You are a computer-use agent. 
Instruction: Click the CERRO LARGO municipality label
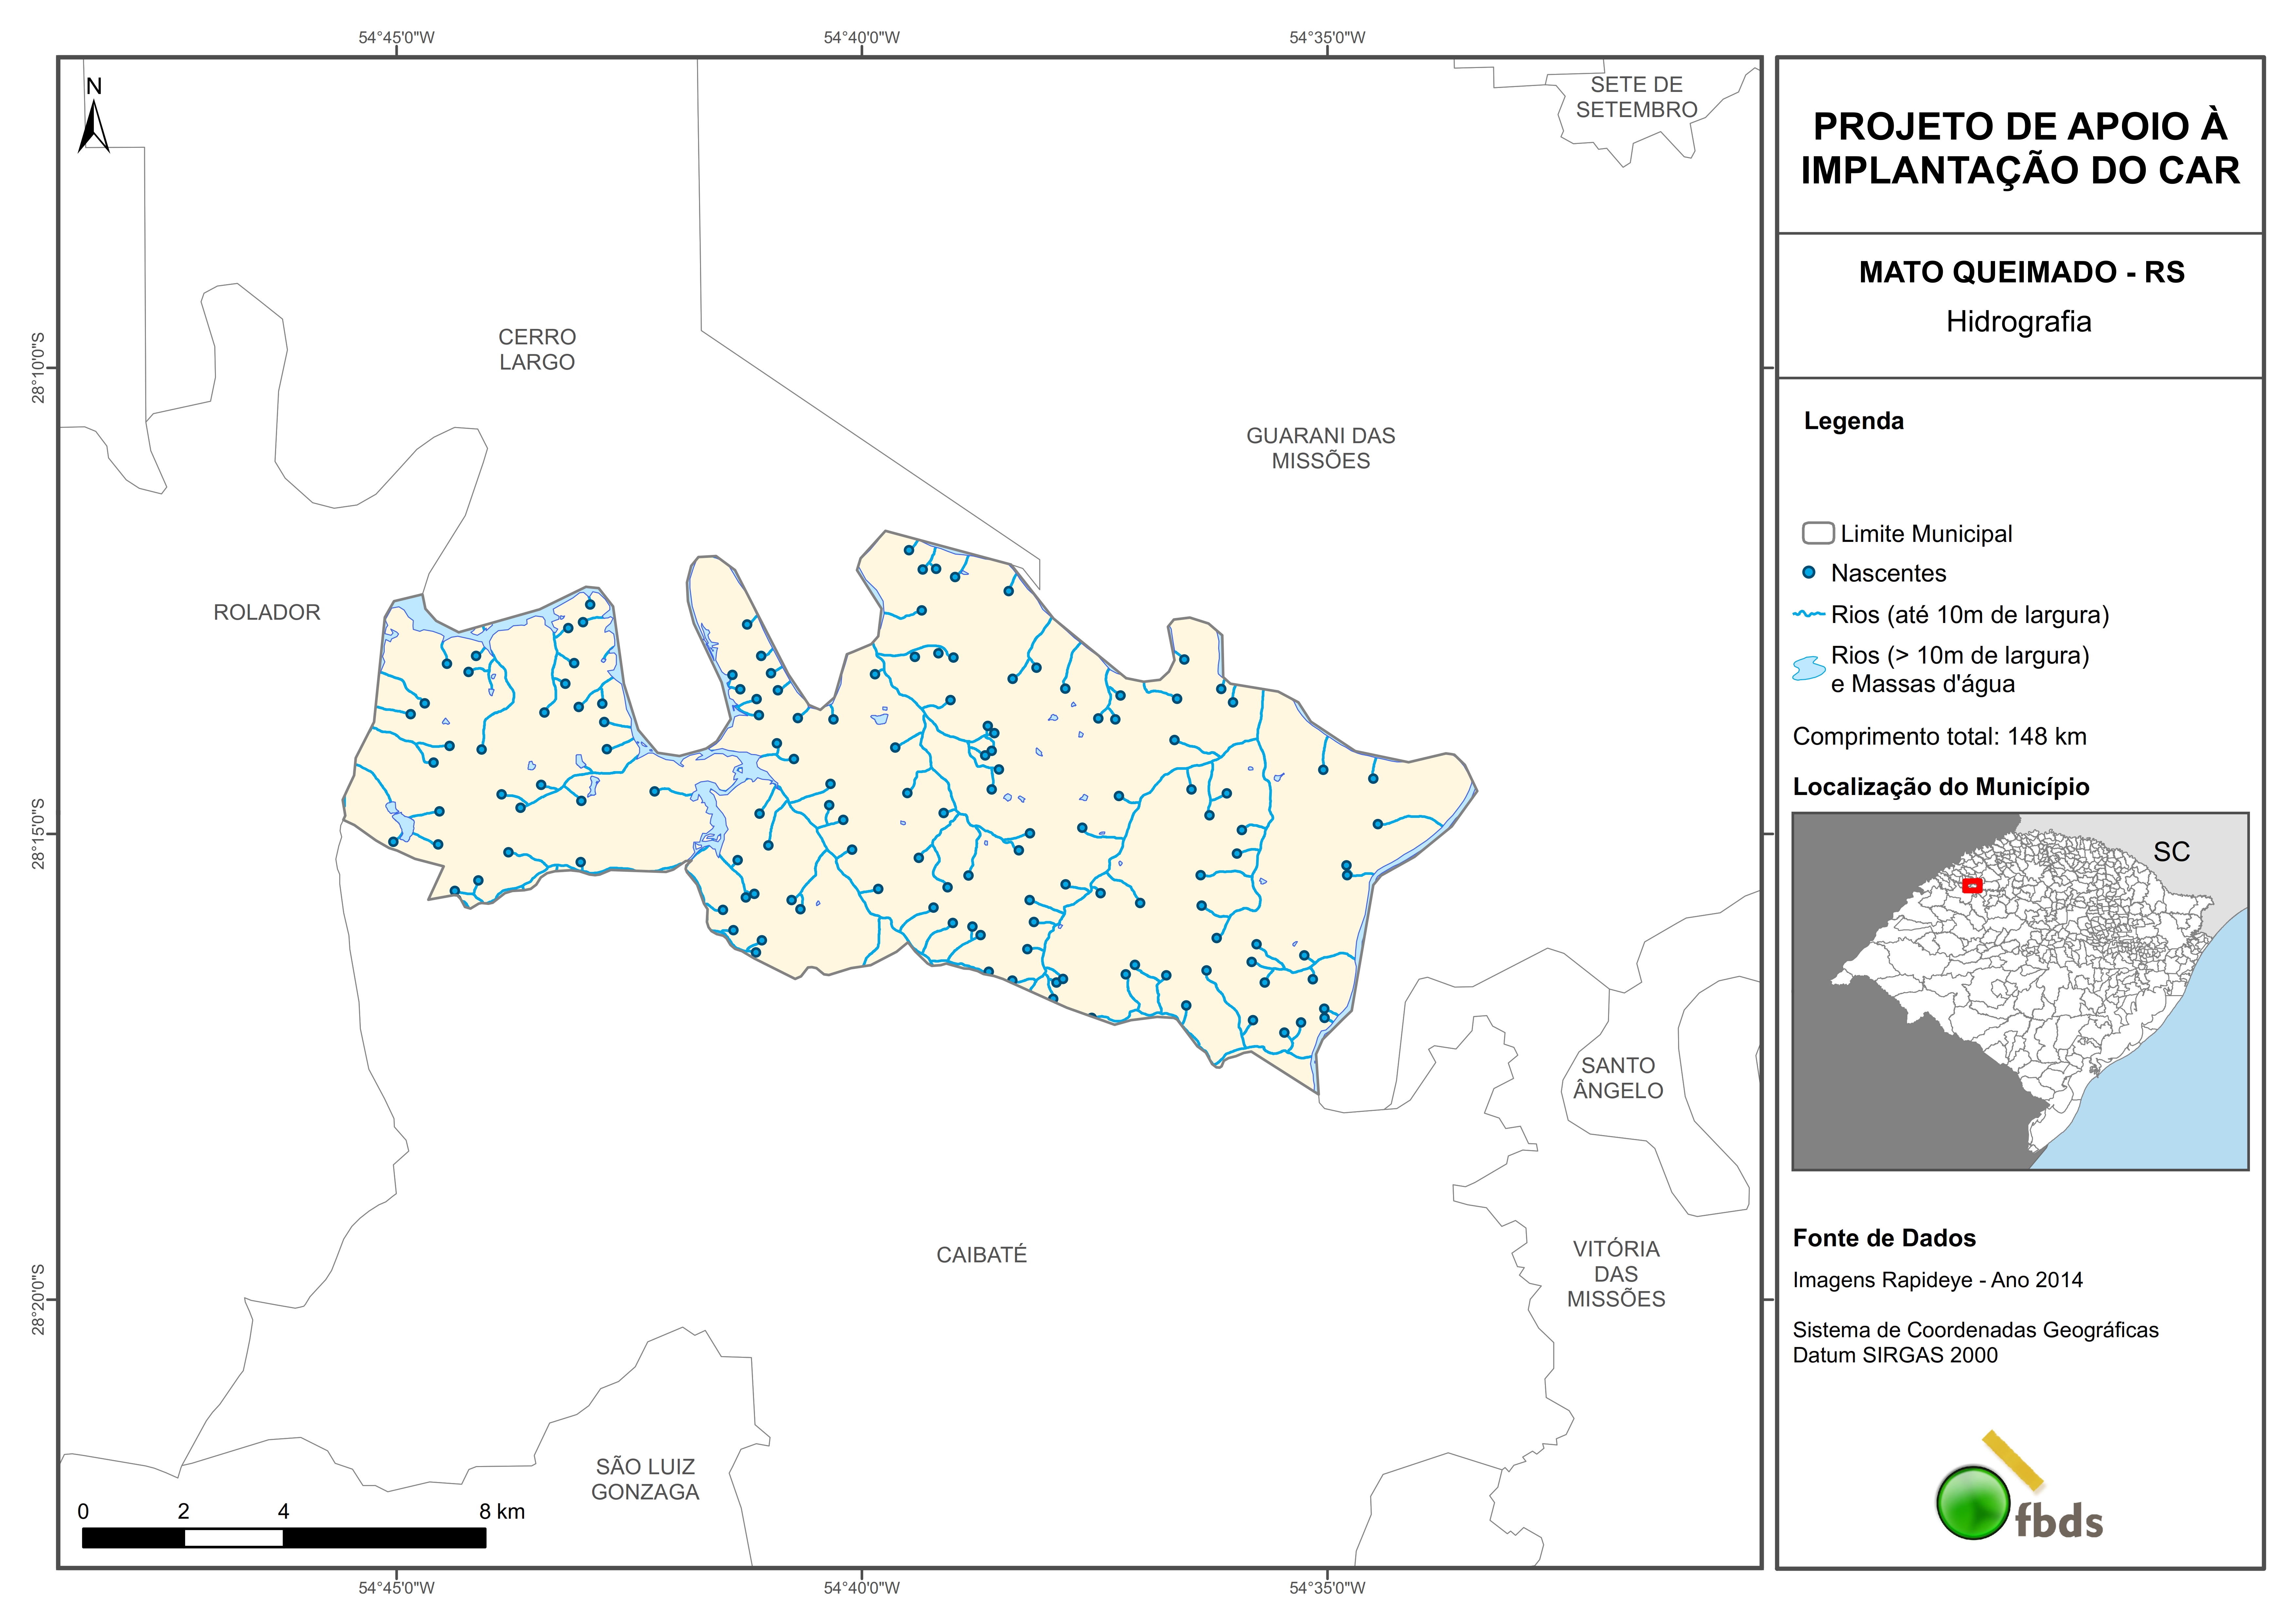tap(537, 349)
